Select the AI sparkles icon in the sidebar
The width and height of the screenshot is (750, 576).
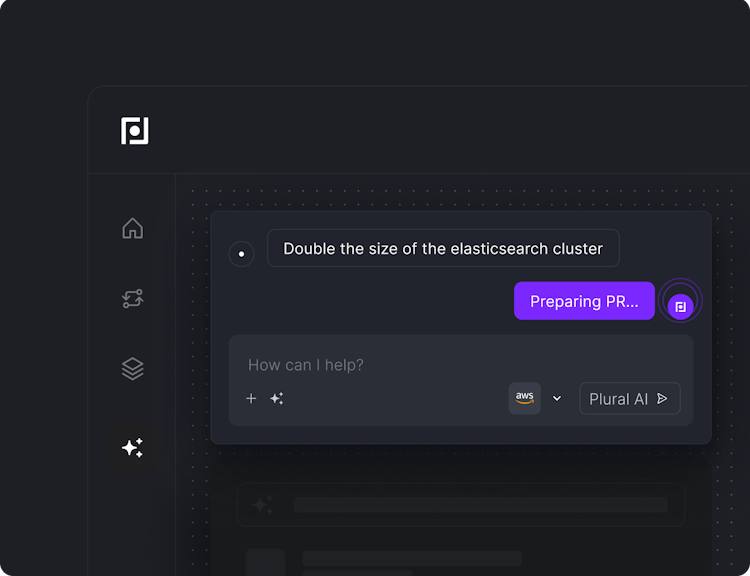click(x=132, y=448)
